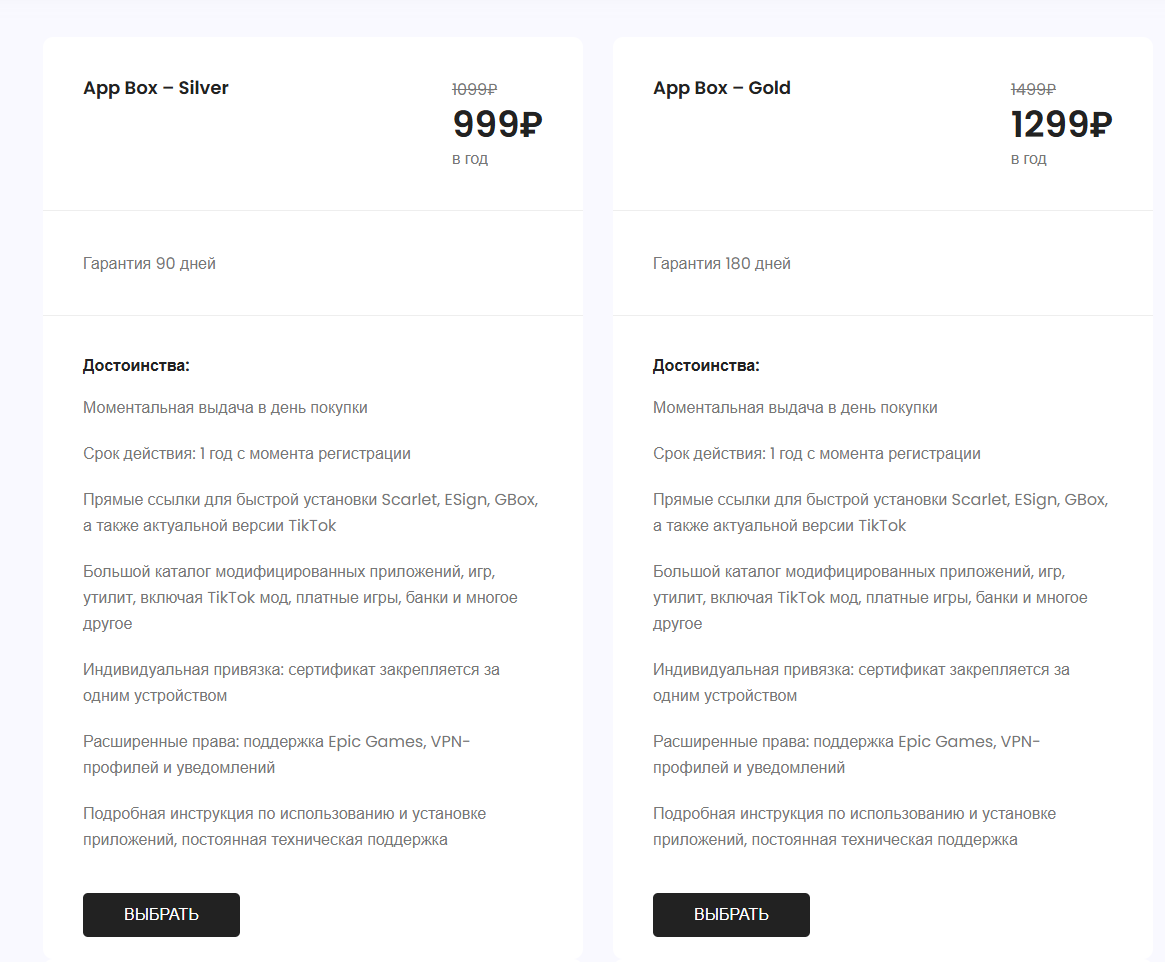Click Моментальная выдача line in the Silver card

point(225,408)
